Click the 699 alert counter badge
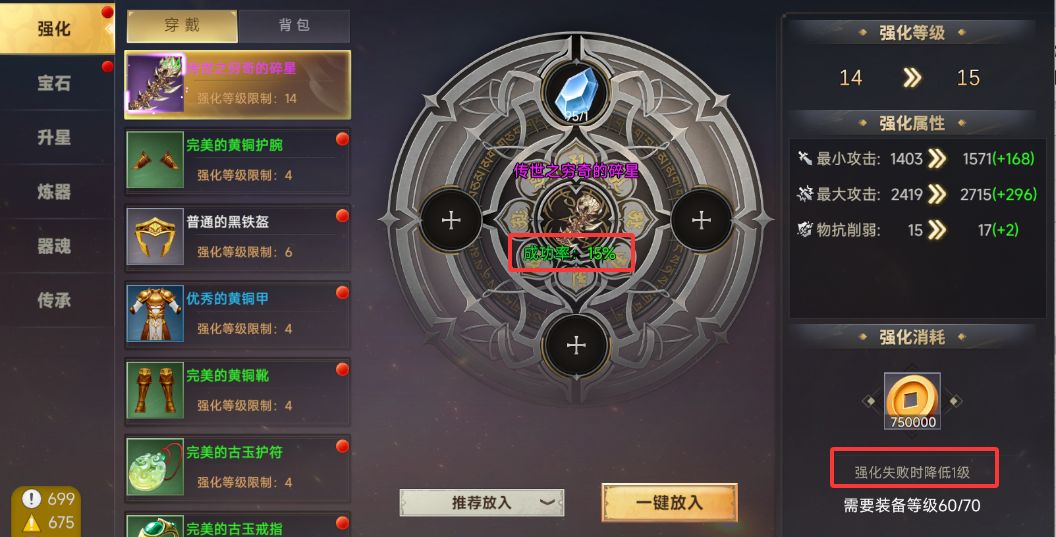The height and width of the screenshot is (537, 1056). (48, 499)
